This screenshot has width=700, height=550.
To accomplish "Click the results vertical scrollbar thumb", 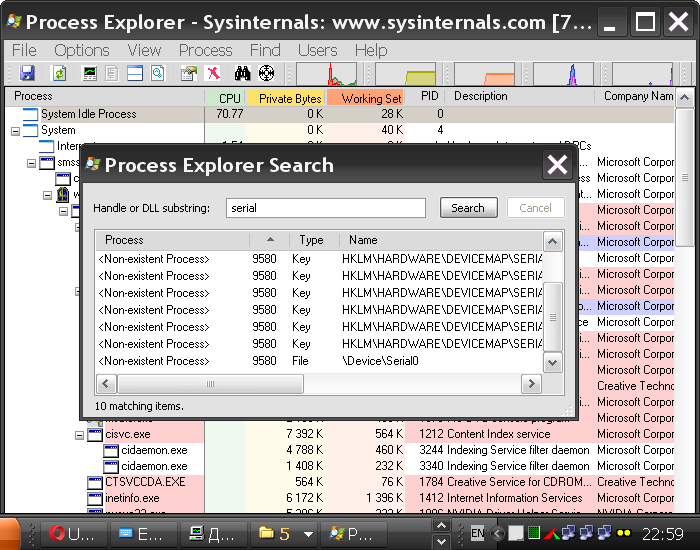I will coord(553,318).
